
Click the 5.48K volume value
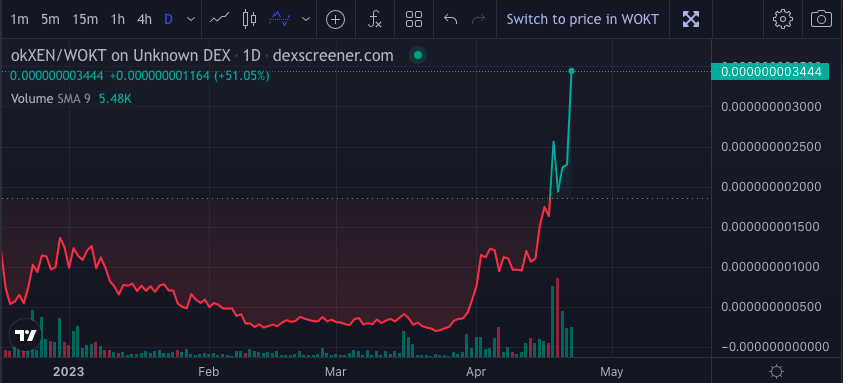click(115, 99)
